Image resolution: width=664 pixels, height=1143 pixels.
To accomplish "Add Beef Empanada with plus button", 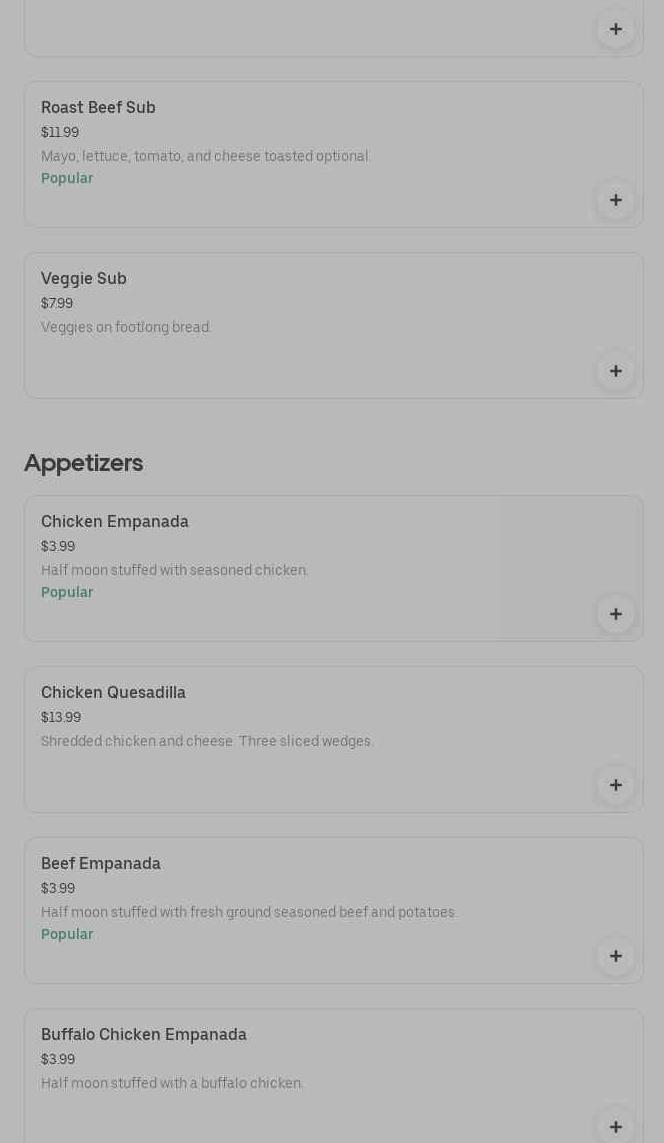I will coord(616,956).
